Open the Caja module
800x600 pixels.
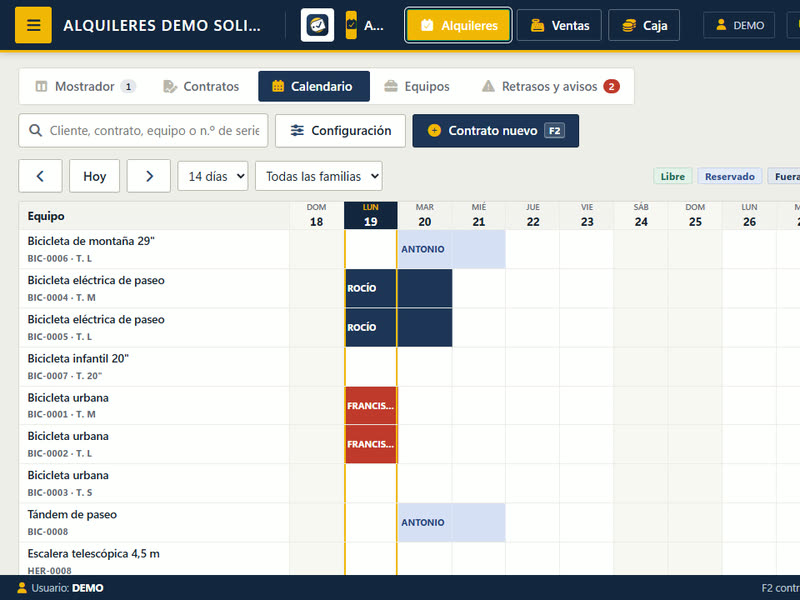click(x=644, y=25)
